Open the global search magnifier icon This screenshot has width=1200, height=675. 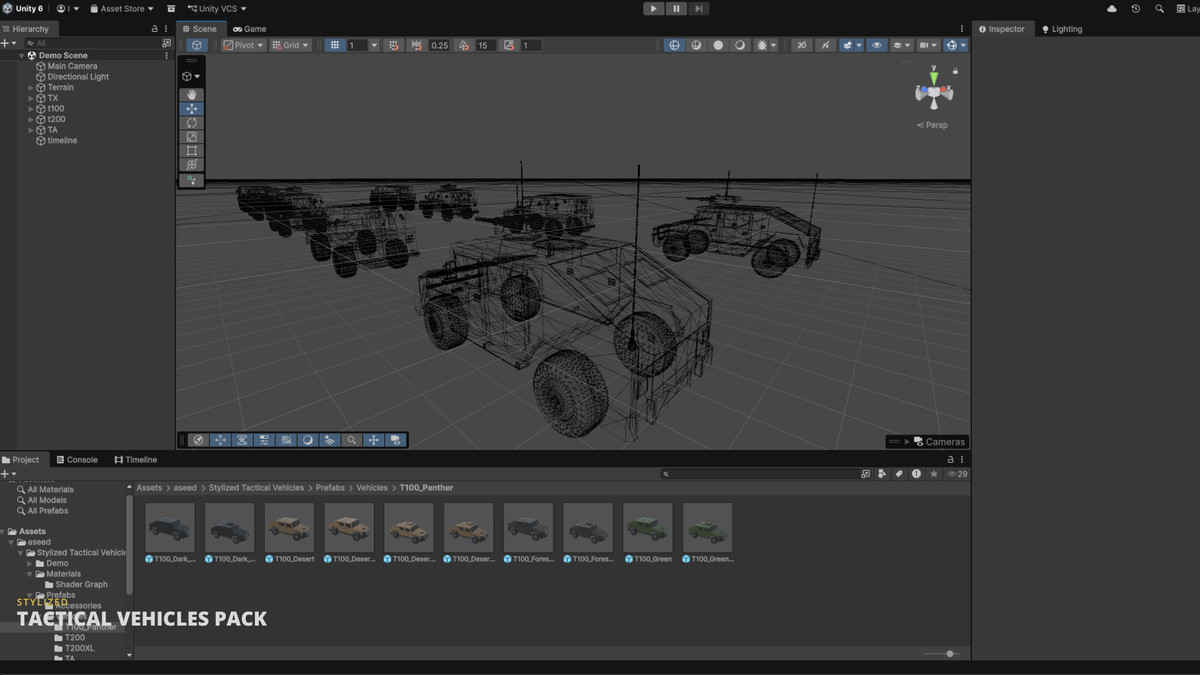pos(1159,9)
